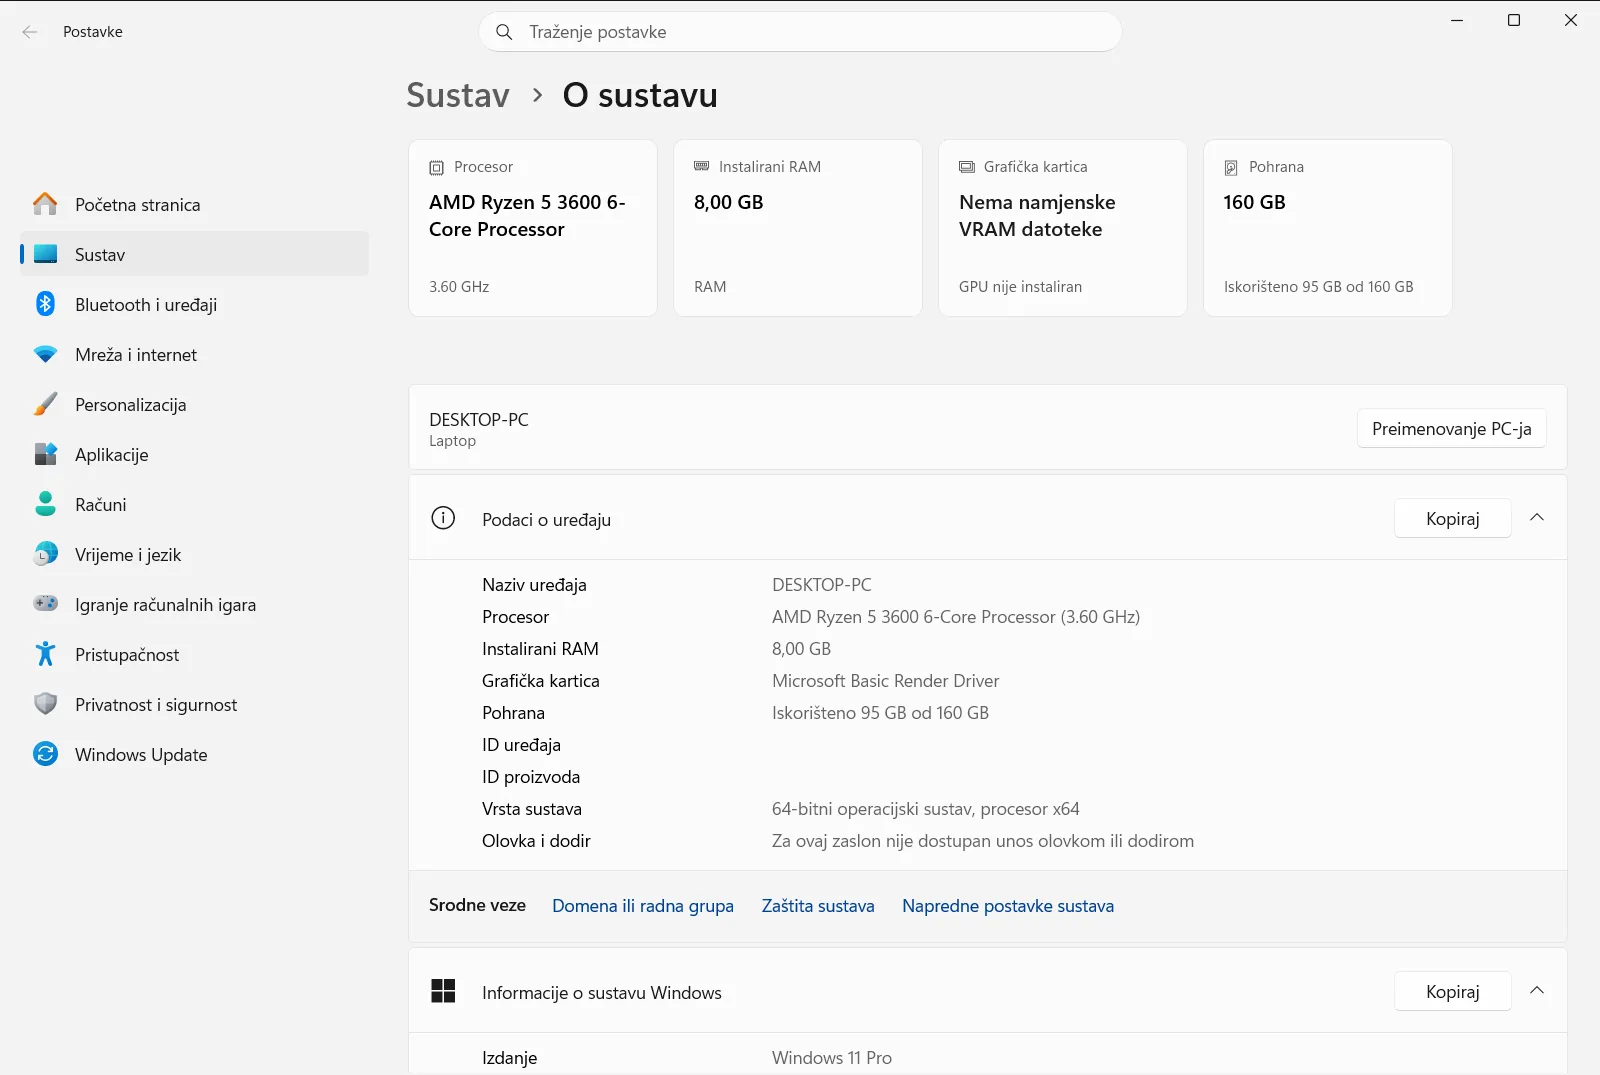Screen dimensions: 1600x1075
Task: Click the Windows Update sync icon
Action: [x=45, y=754]
